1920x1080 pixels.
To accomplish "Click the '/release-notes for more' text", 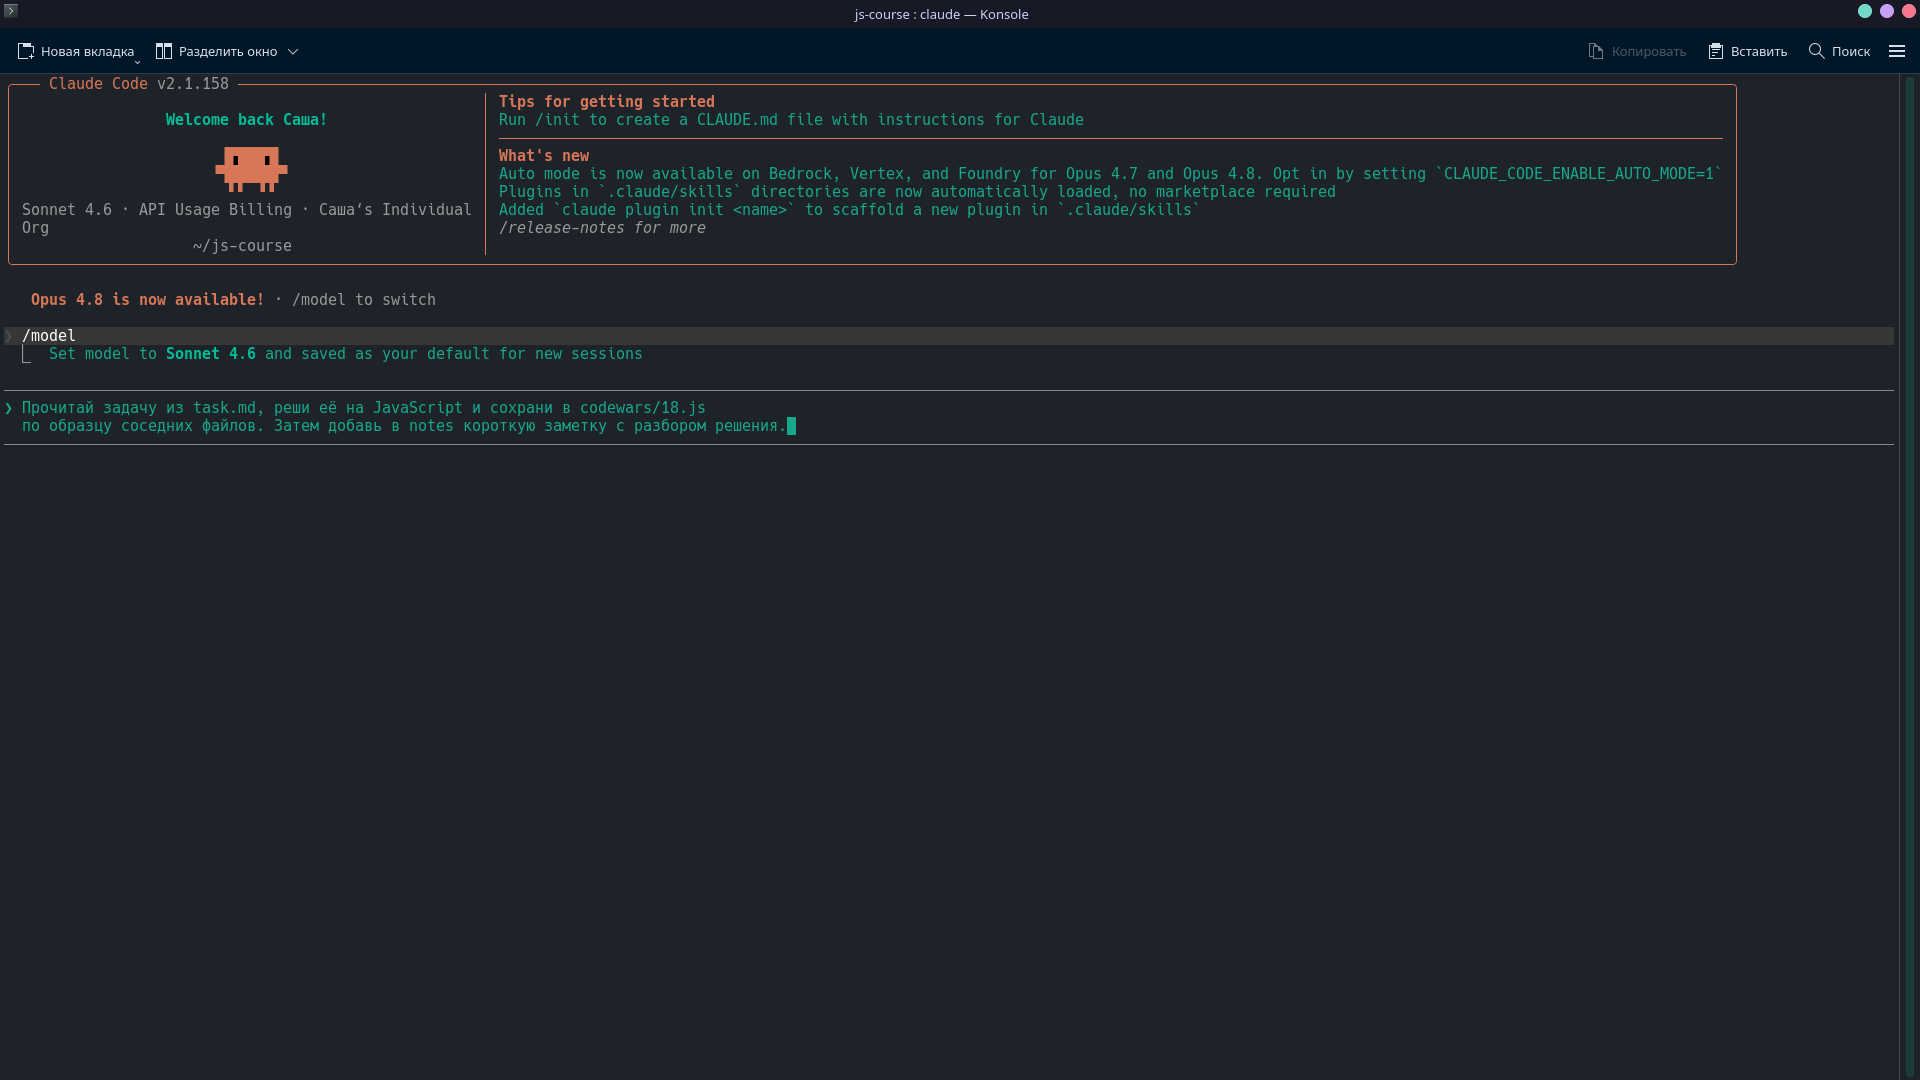I will 602,228.
